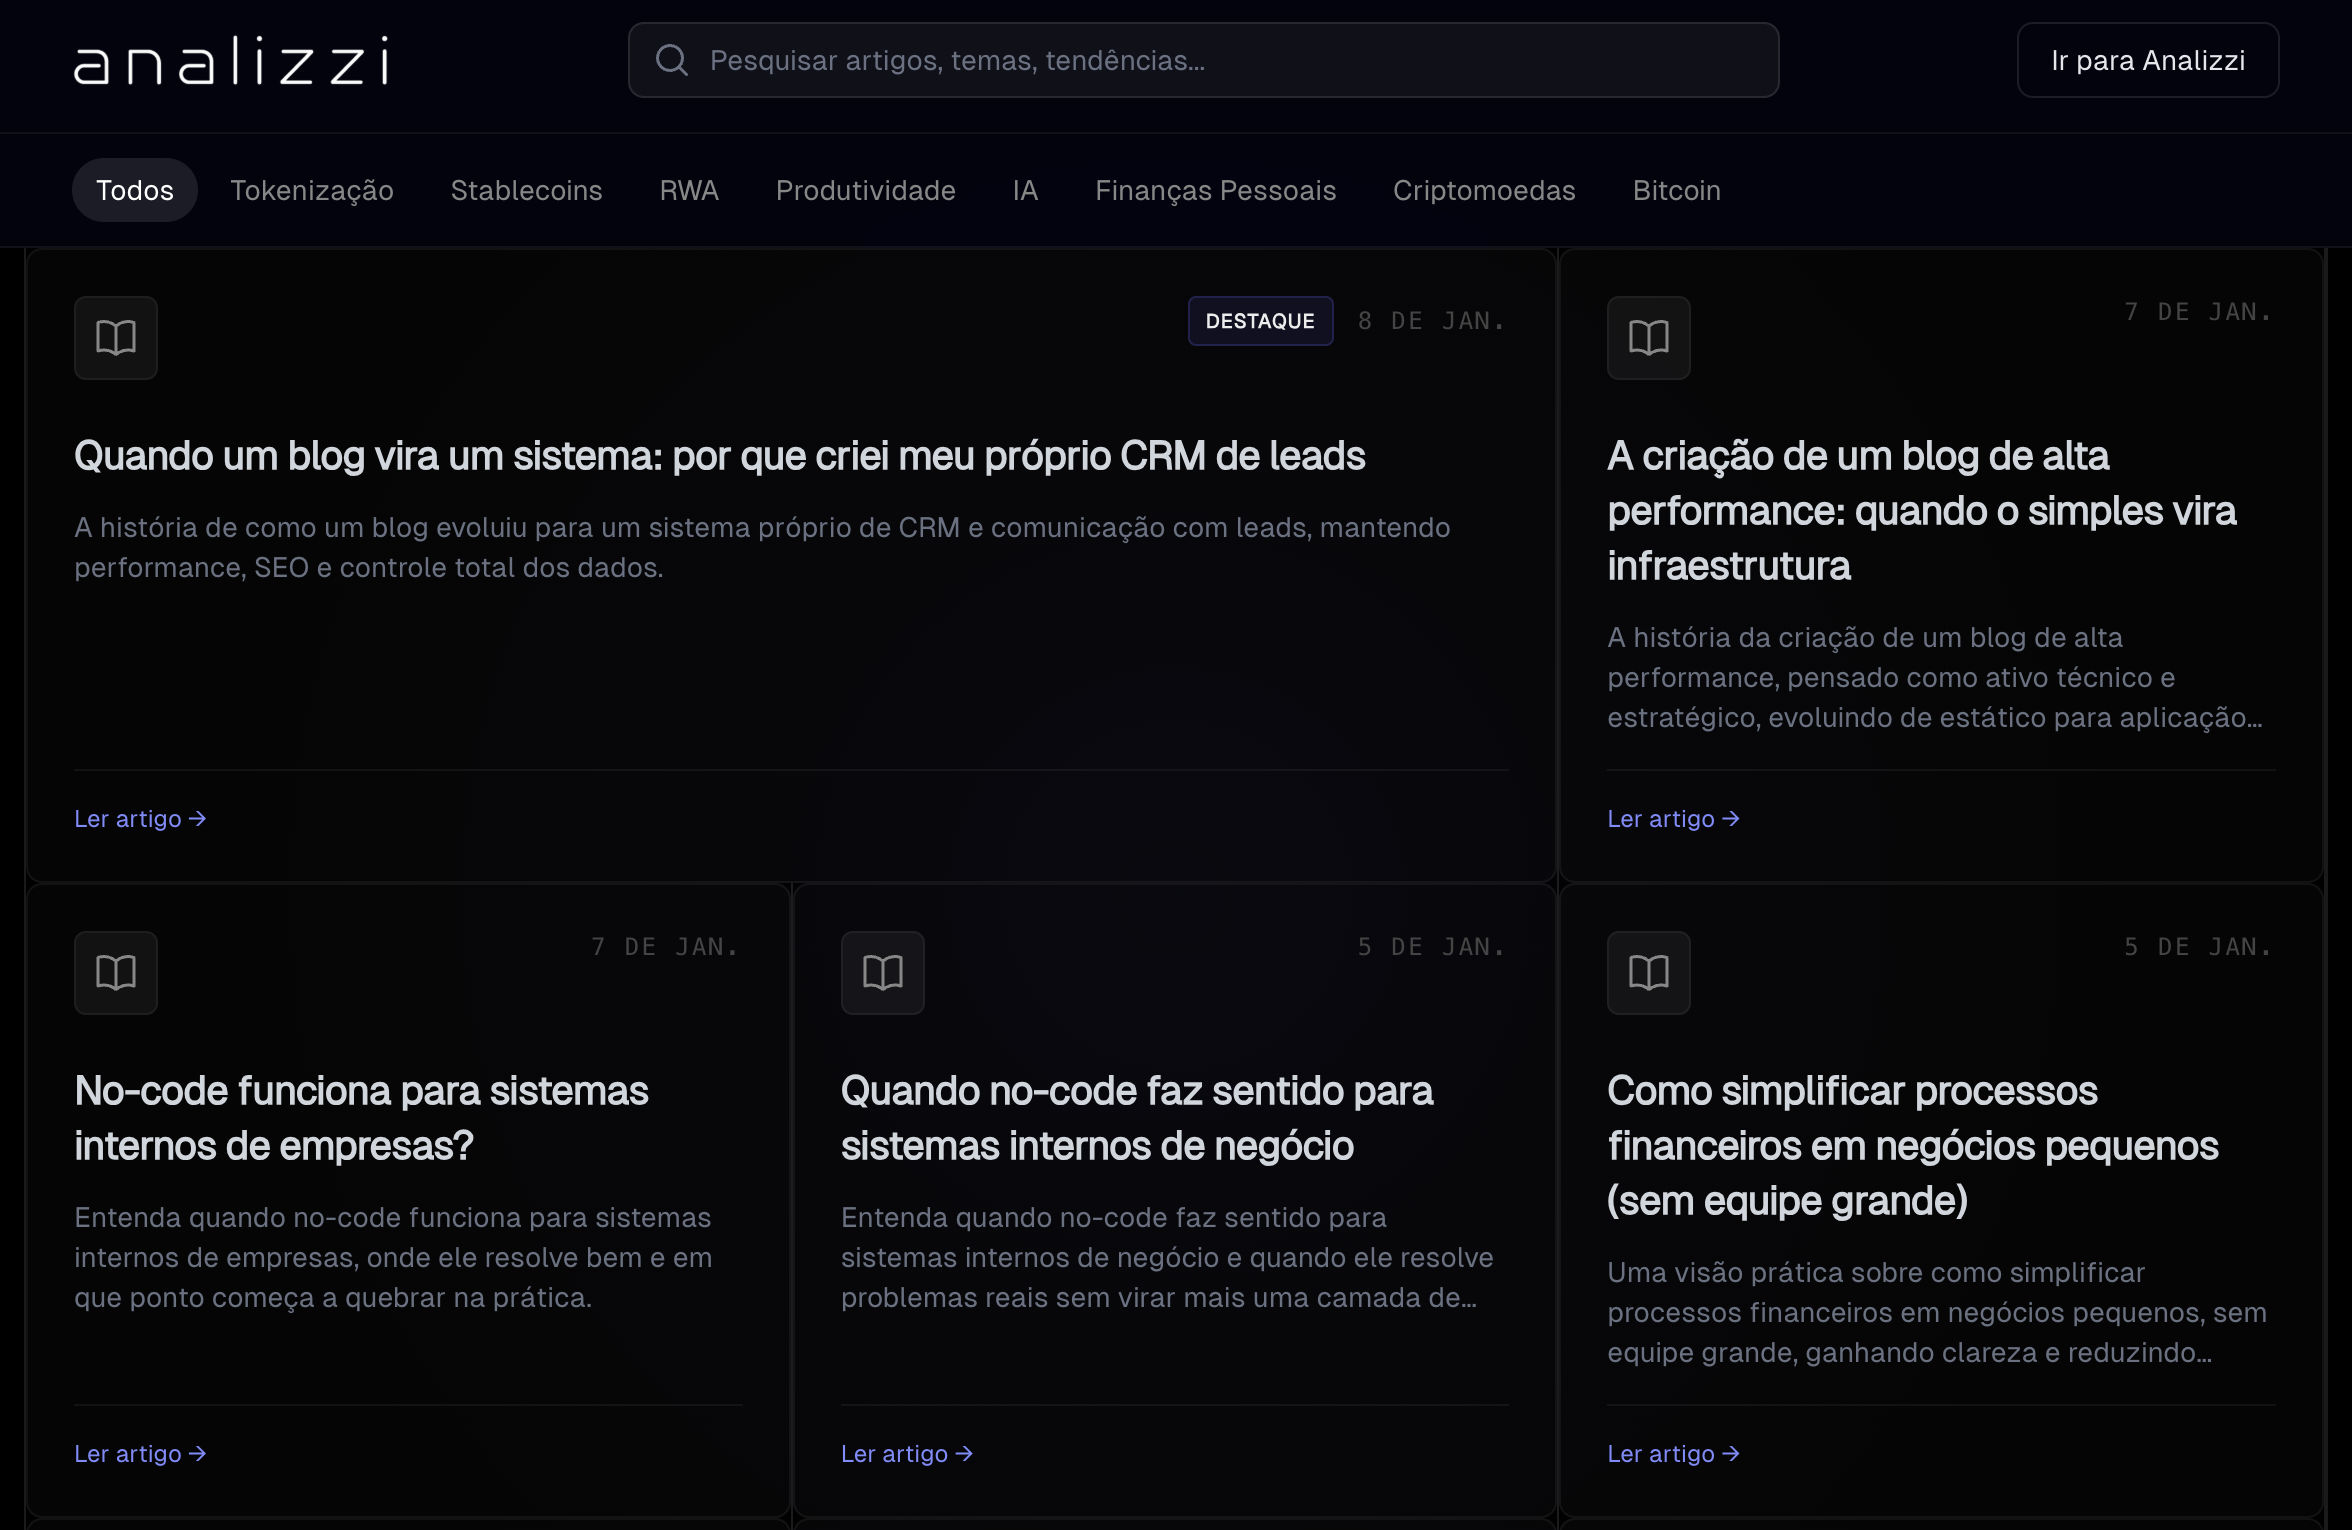Switch to the Tokenização category
This screenshot has height=1530, width=2352.
tap(312, 190)
